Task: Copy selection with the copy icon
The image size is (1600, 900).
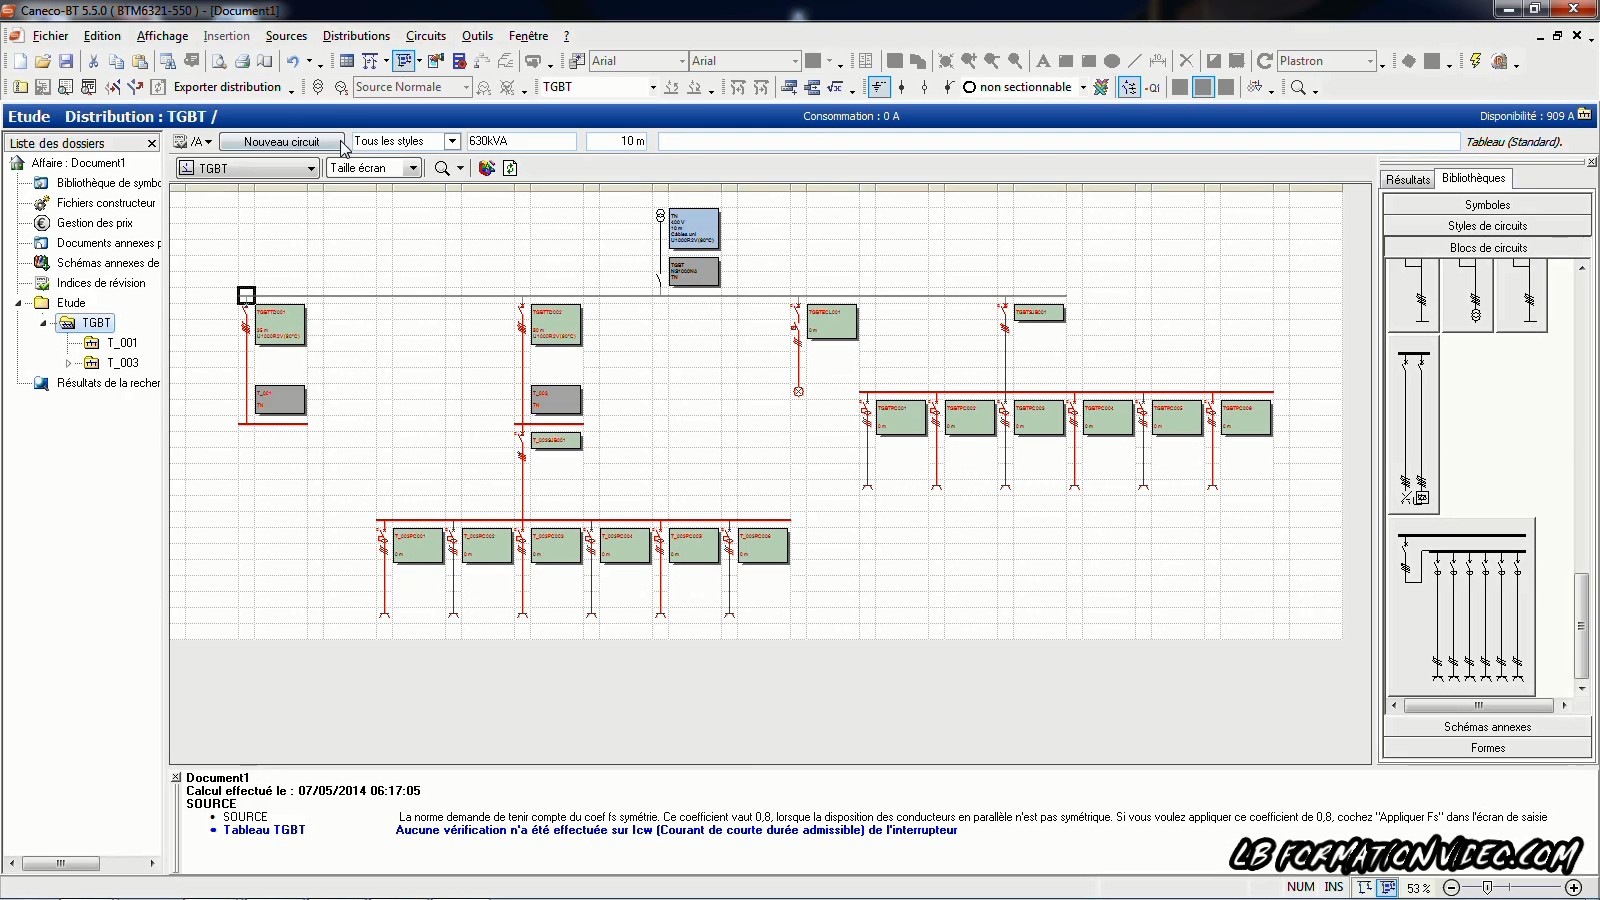Action: [116, 61]
